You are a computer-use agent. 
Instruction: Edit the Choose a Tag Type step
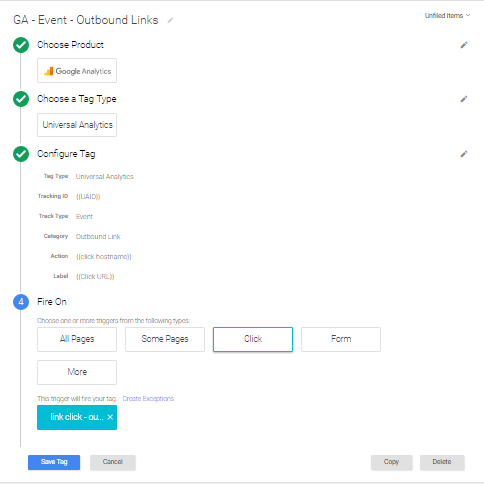pyautogui.click(x=464, y=99)
